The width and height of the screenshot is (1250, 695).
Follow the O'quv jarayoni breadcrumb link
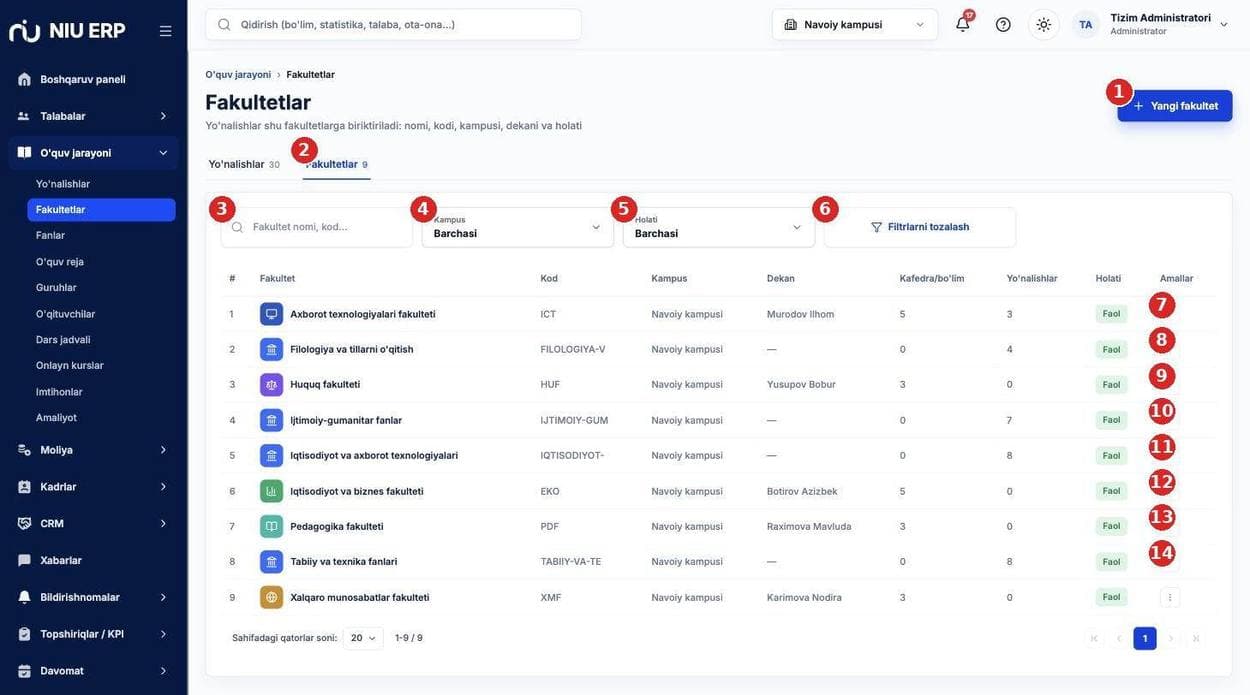tap(238, 74)
